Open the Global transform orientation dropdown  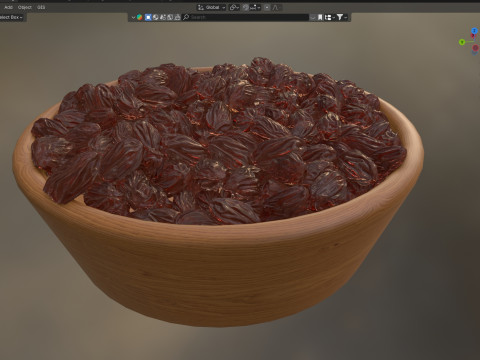pyautogui.click(x=212, y=7)
